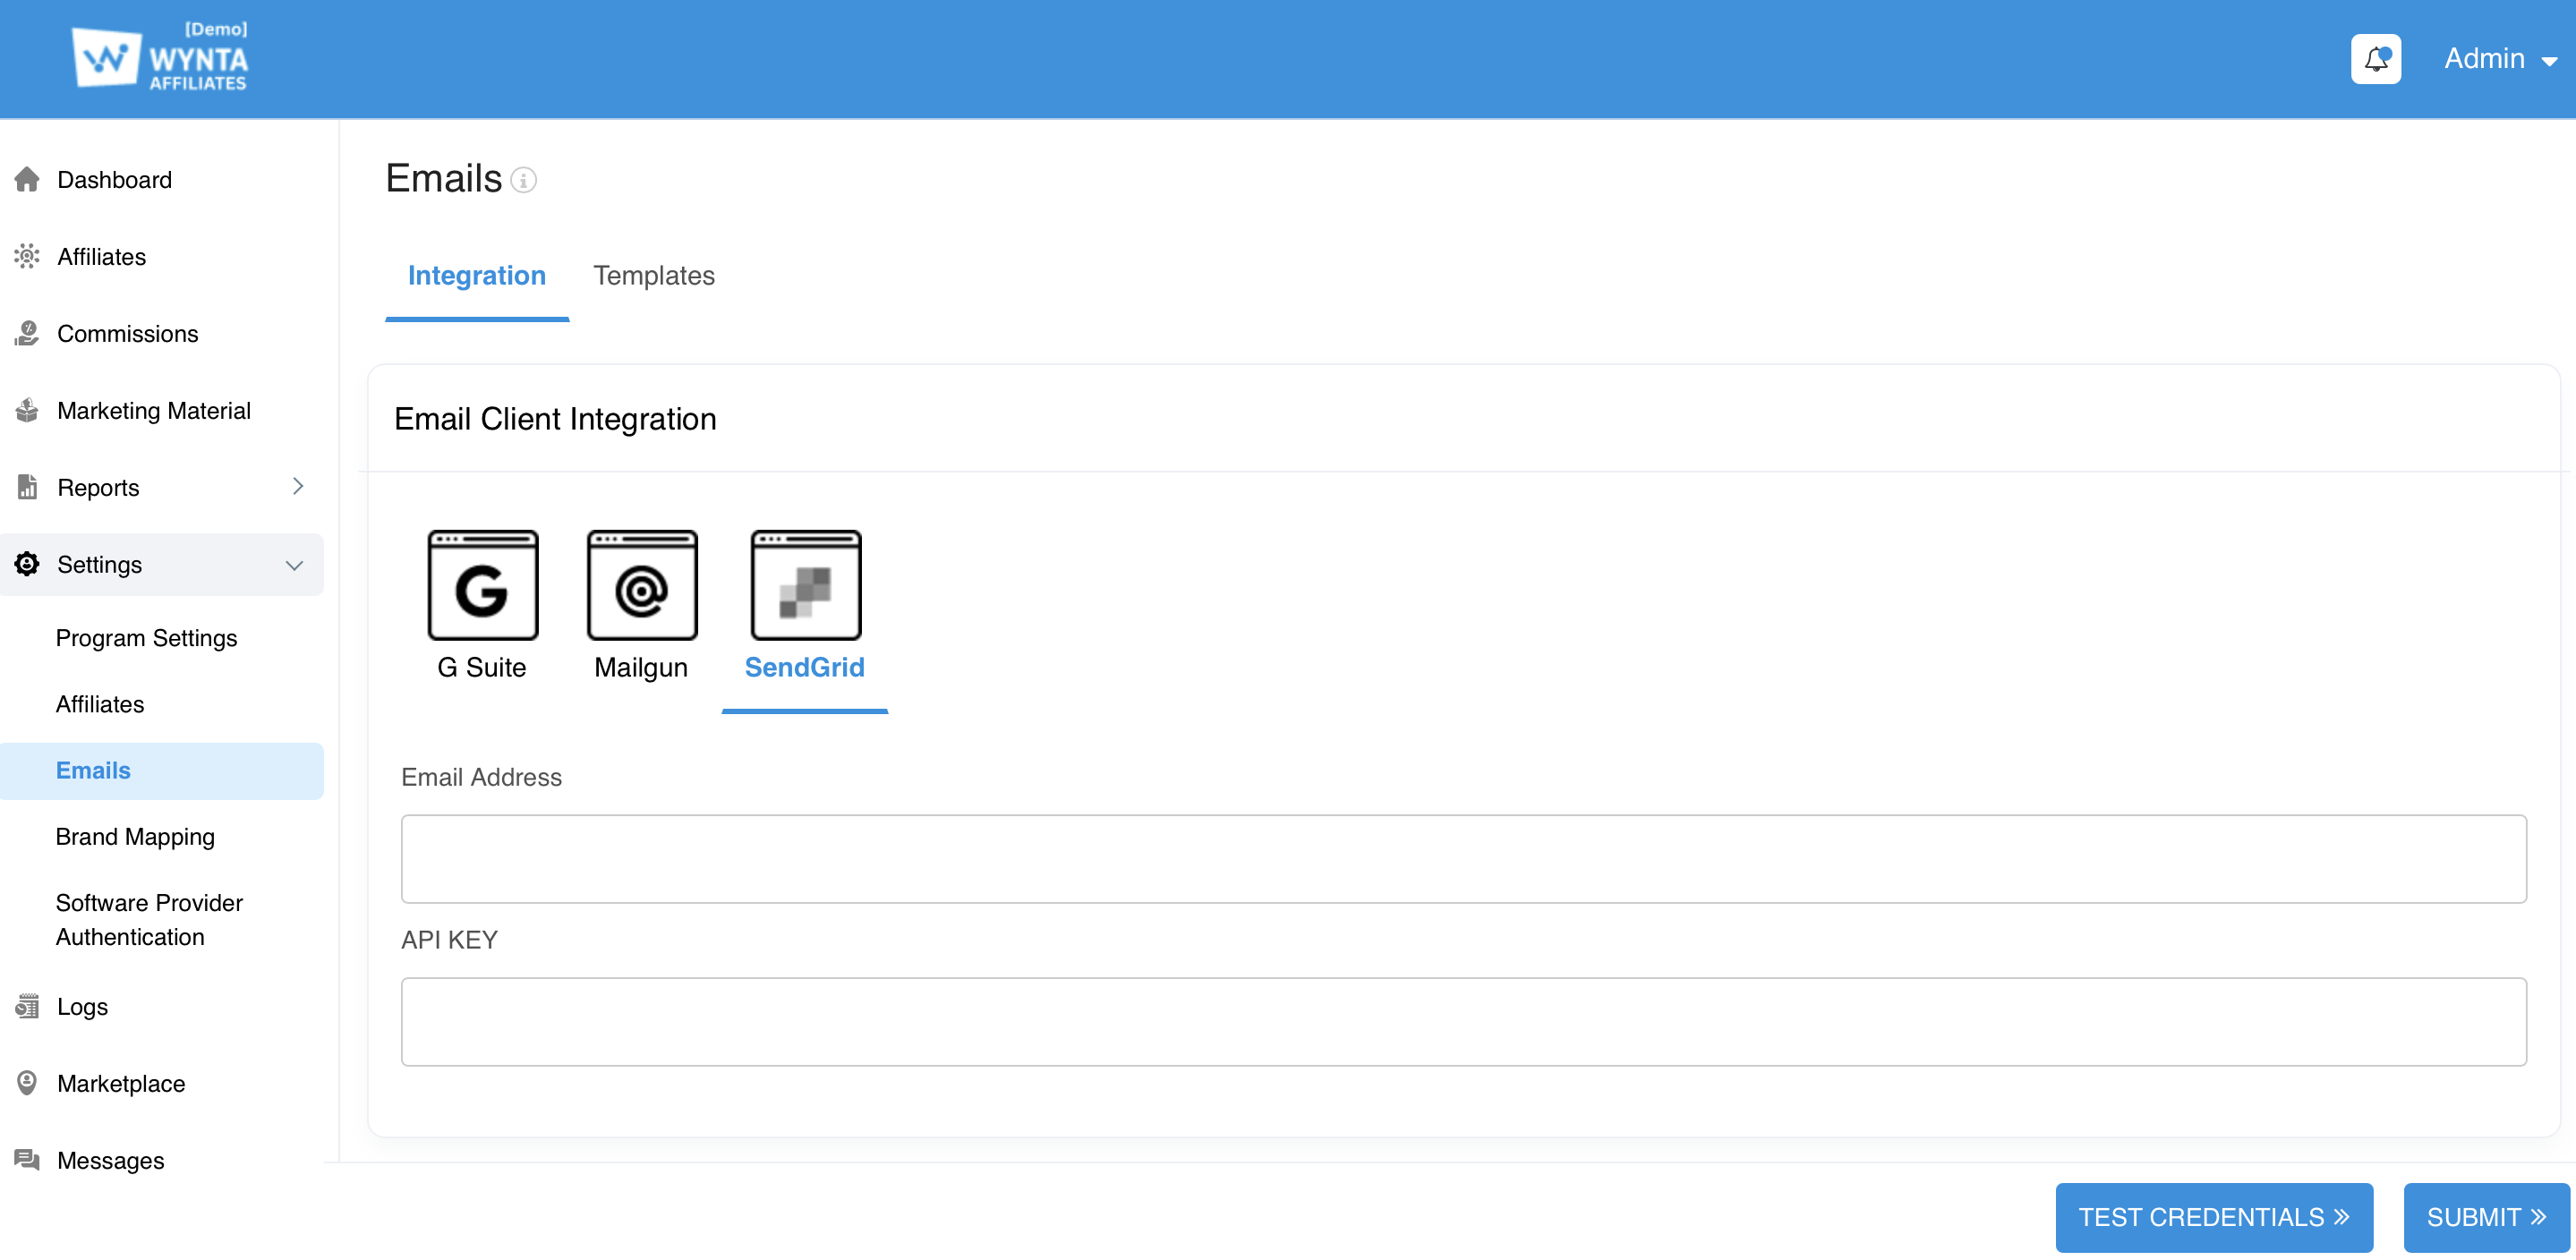Select the Marketplace sidebar icon
The width and height of the screenshot is (2576, 1260).
pyautogui.click(x=27, y=1083)
